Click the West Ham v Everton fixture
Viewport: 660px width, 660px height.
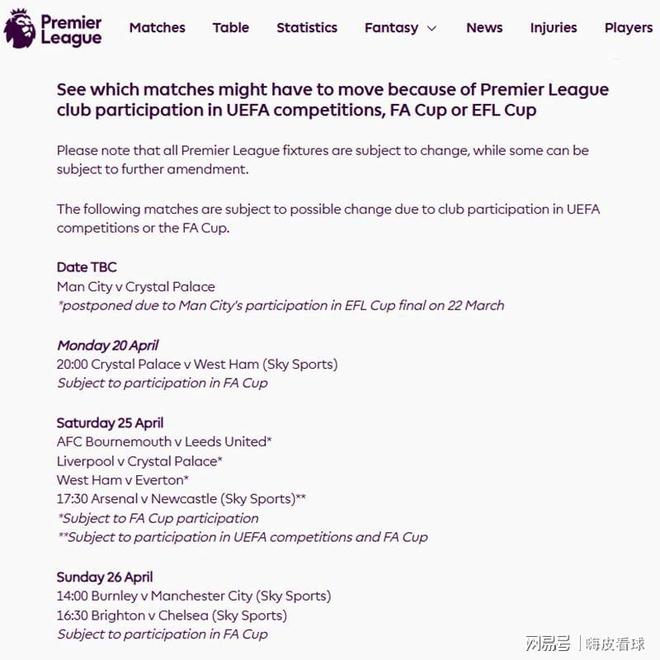[123, 480]
